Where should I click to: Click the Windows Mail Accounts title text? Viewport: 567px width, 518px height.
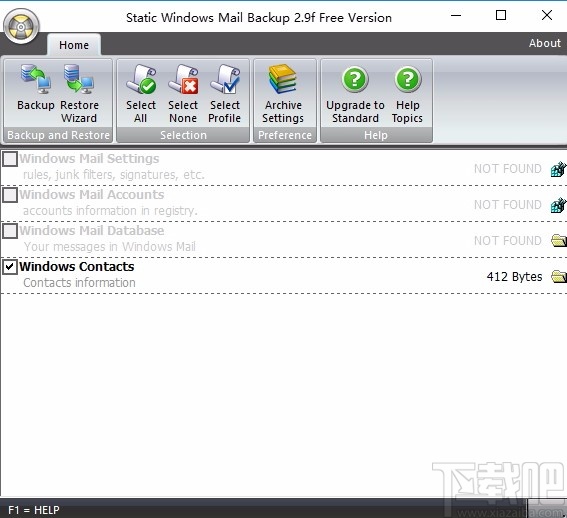click(92, 195)
